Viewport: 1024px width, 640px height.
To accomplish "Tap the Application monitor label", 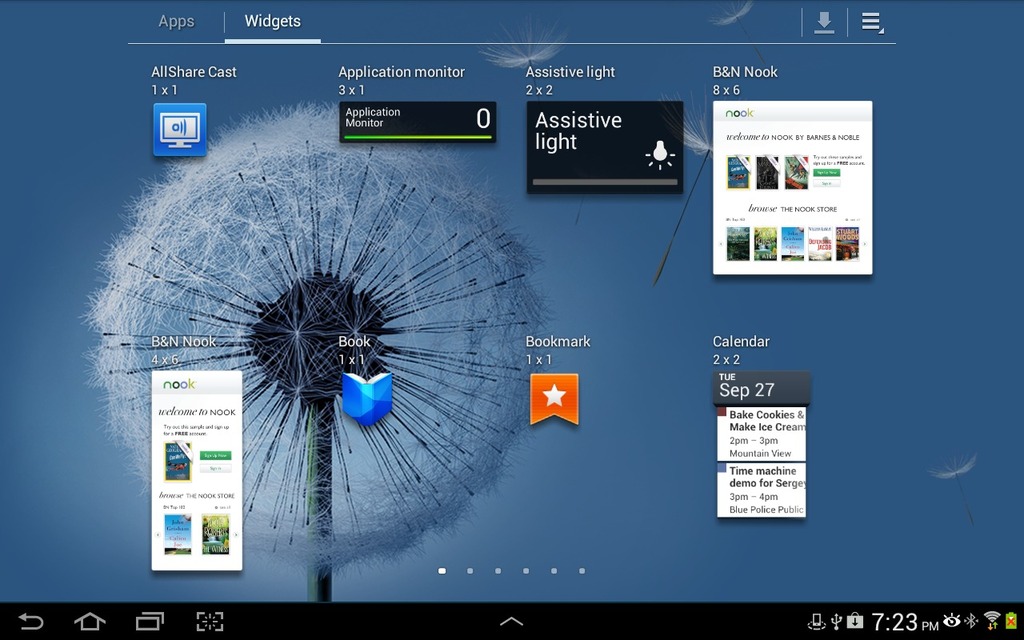I will click(402, 72).
